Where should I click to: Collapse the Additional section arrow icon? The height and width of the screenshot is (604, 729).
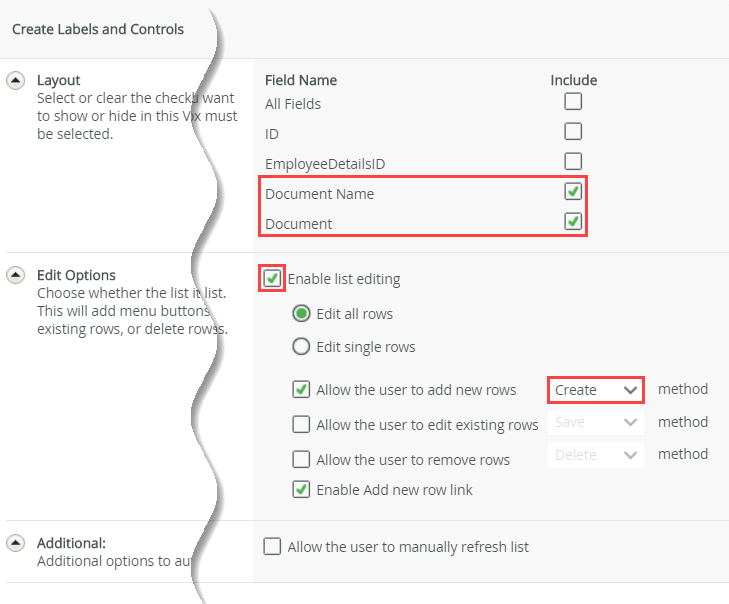pos(16,543)
